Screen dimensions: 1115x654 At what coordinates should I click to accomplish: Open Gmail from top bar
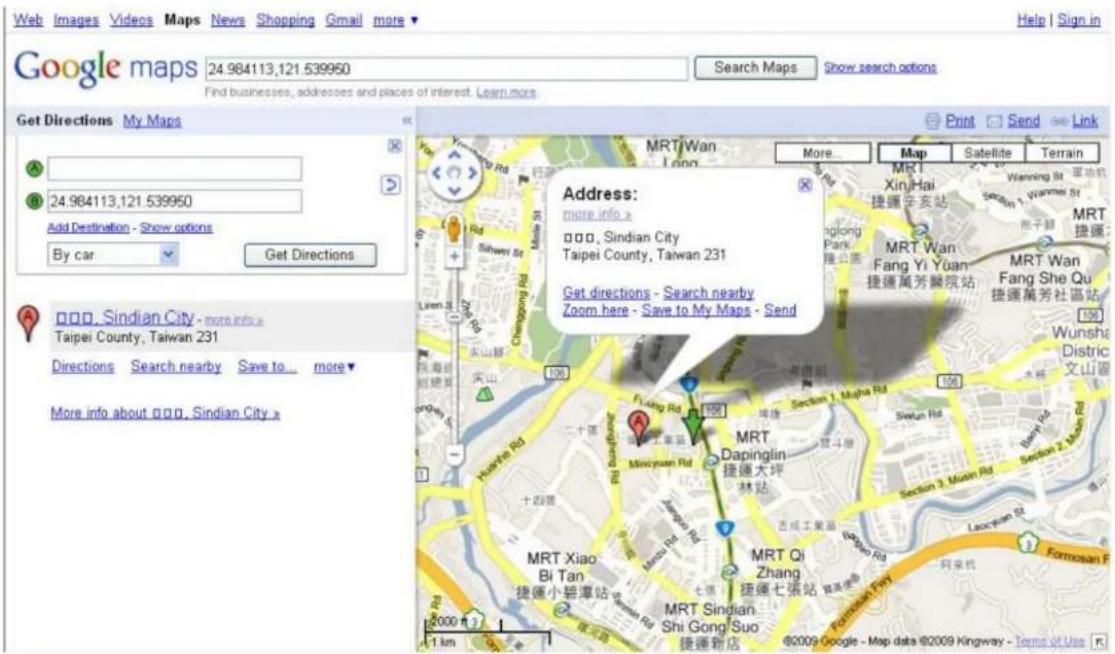tap(344, 20)
